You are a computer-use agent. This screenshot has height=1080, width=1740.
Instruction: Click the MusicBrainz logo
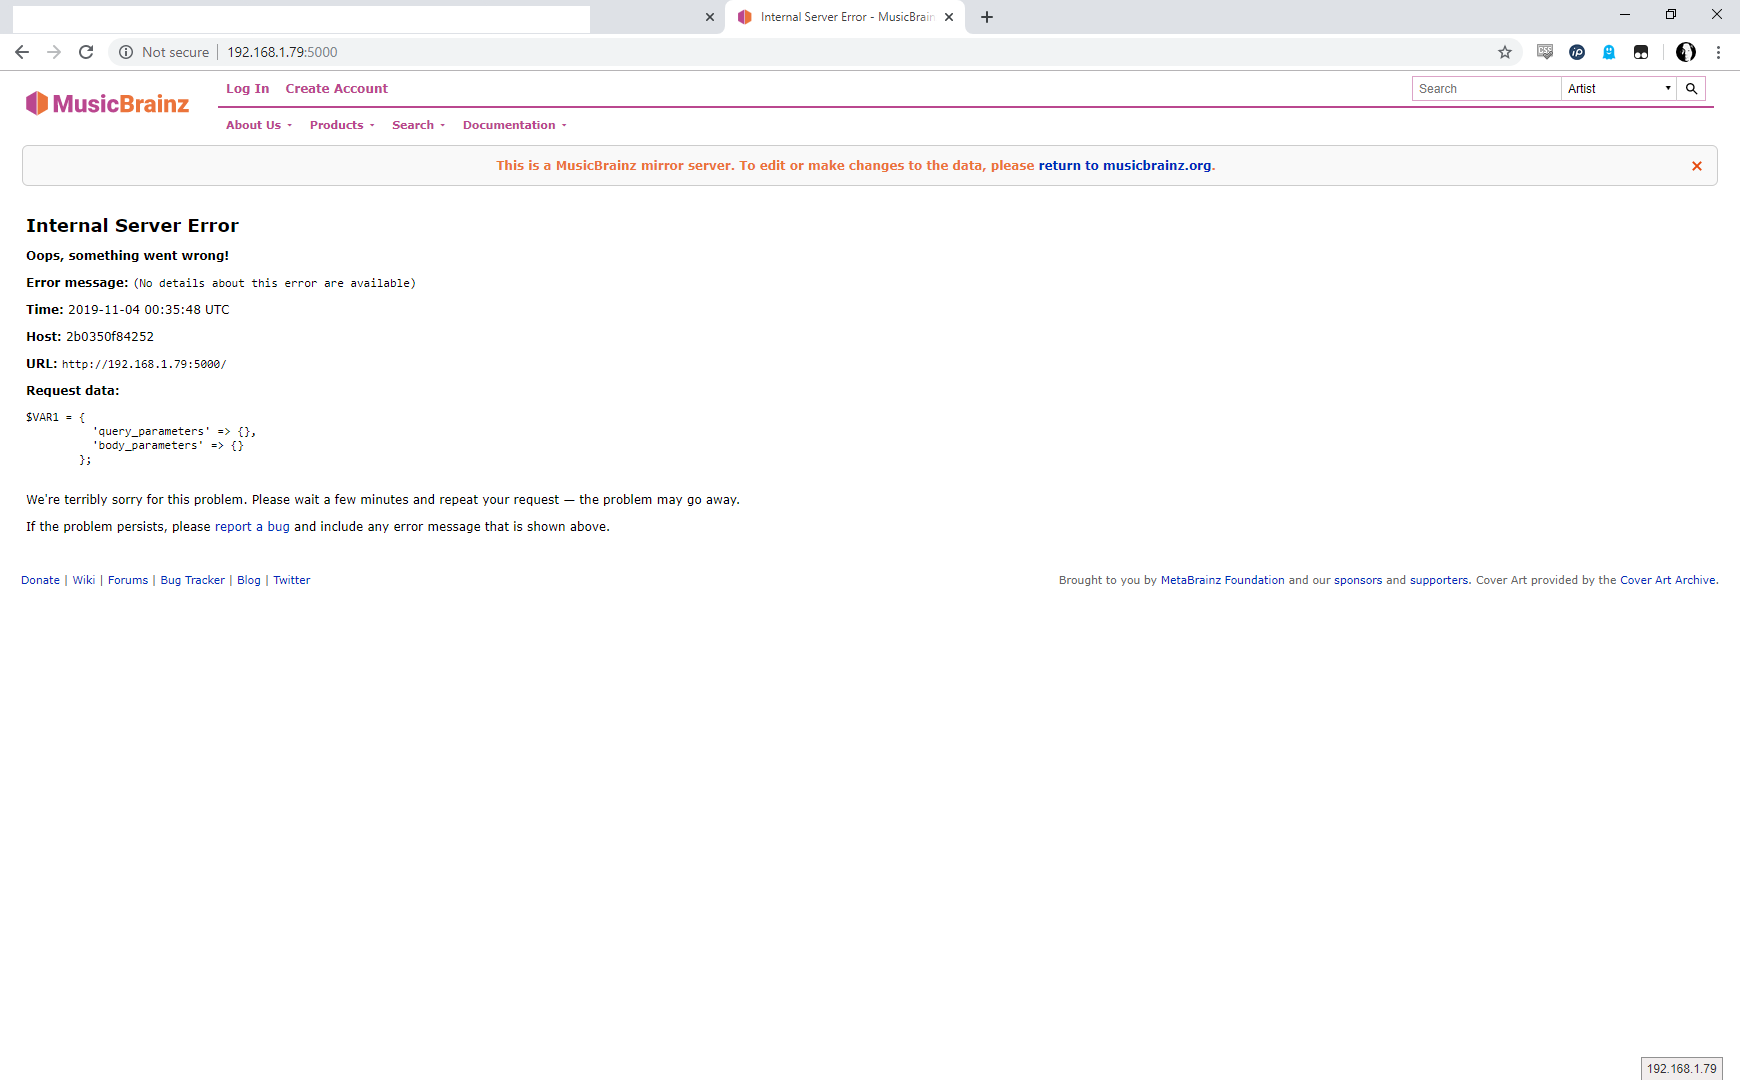click(107, 103)
